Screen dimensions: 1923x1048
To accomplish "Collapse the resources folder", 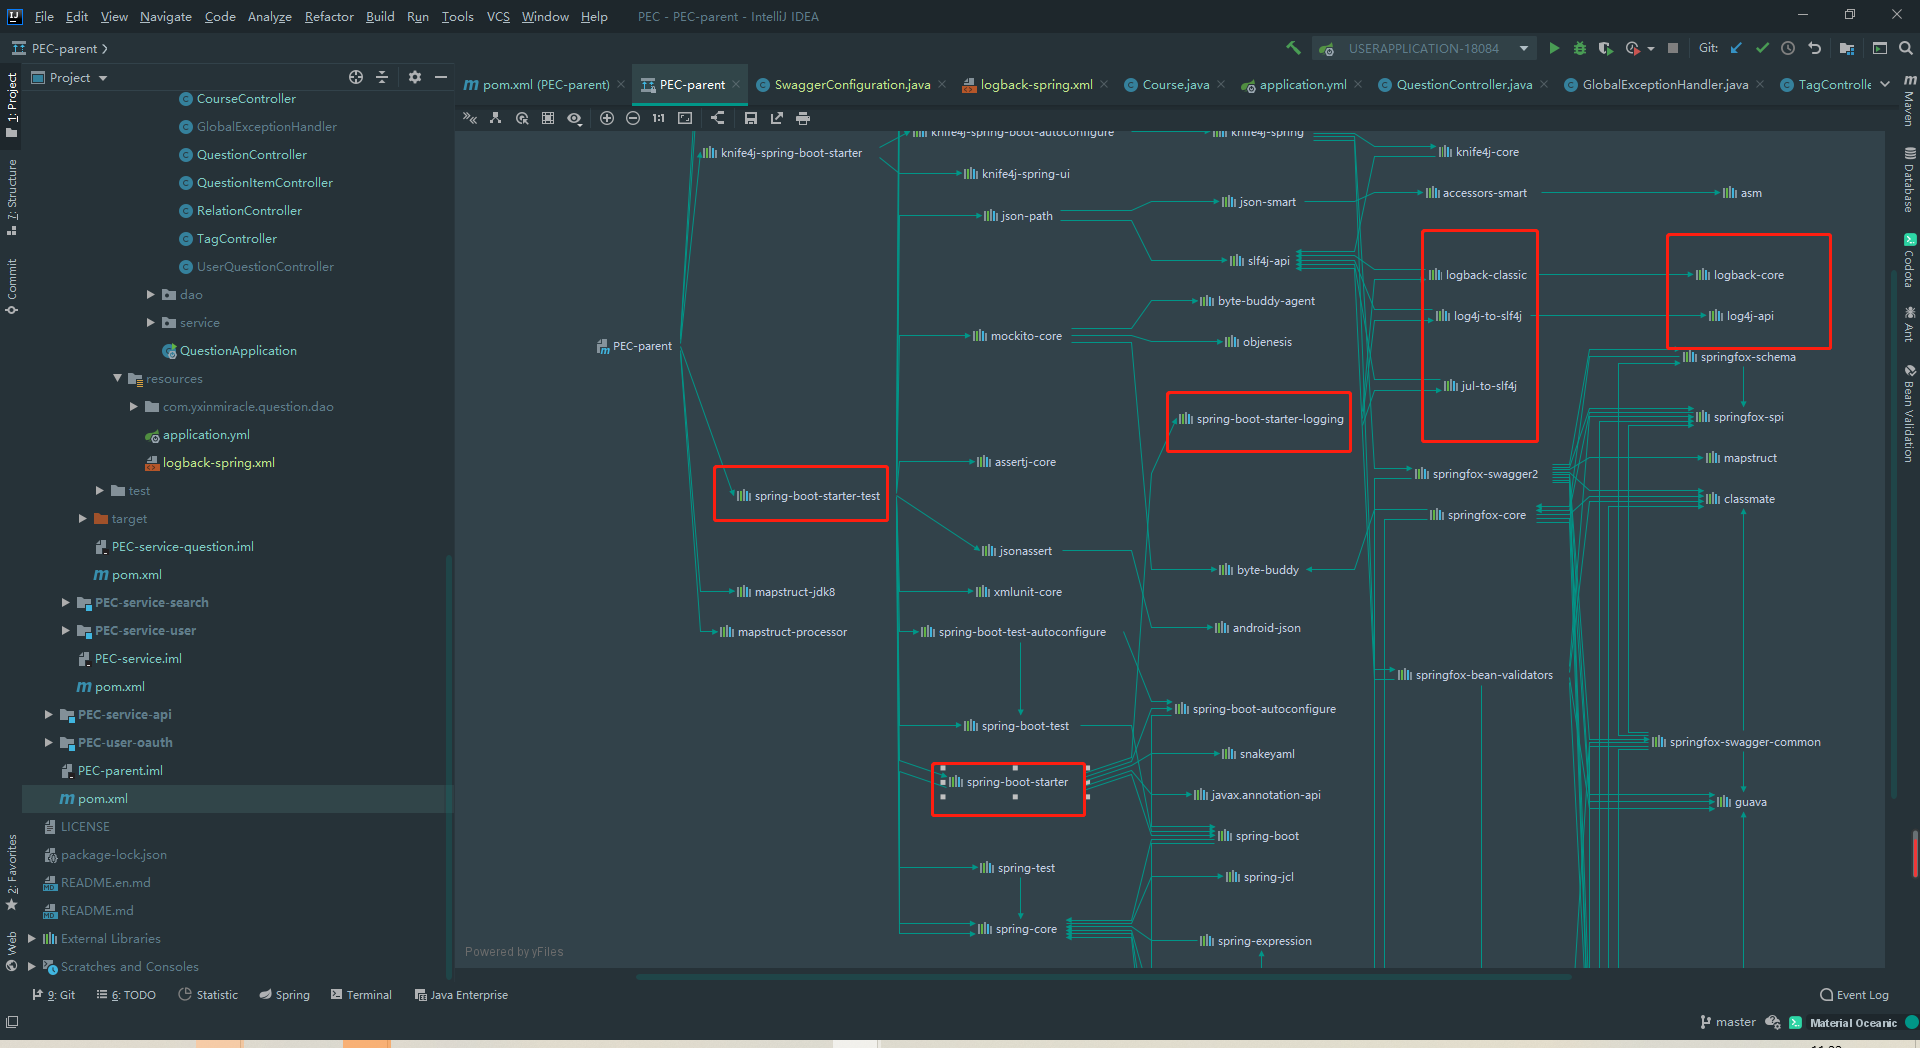I will coord(117,379).
